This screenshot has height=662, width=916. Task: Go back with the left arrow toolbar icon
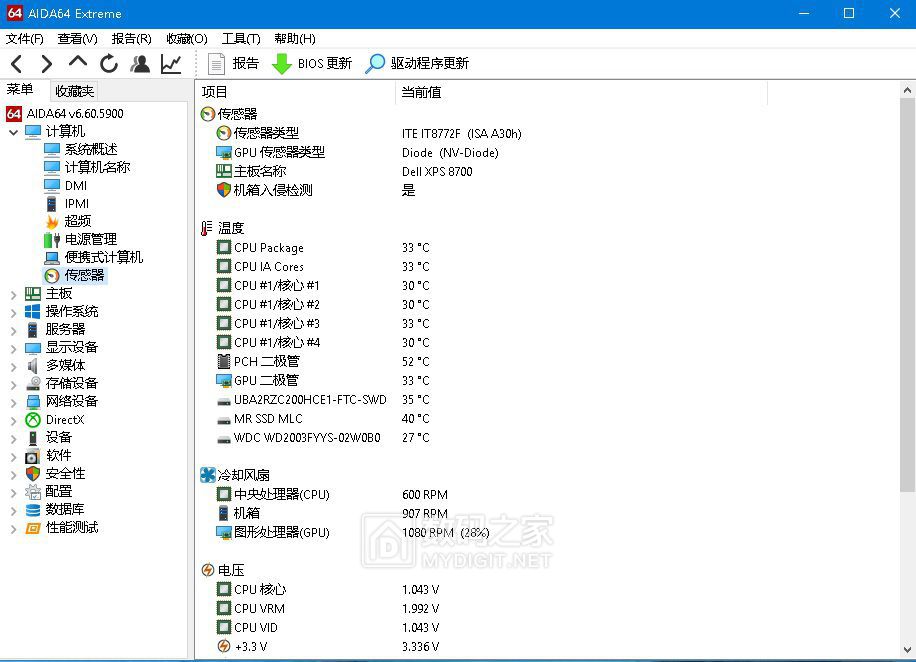click(x=16, y=63)
